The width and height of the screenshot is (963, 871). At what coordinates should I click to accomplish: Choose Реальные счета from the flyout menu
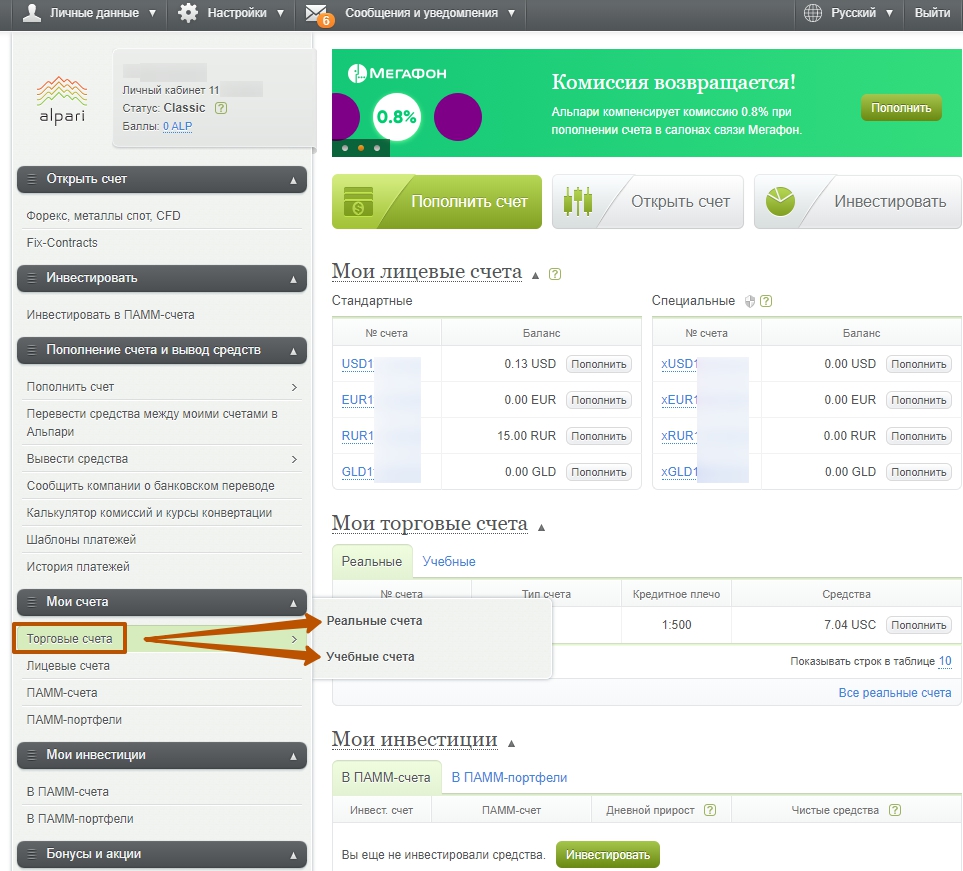[374, 621]
